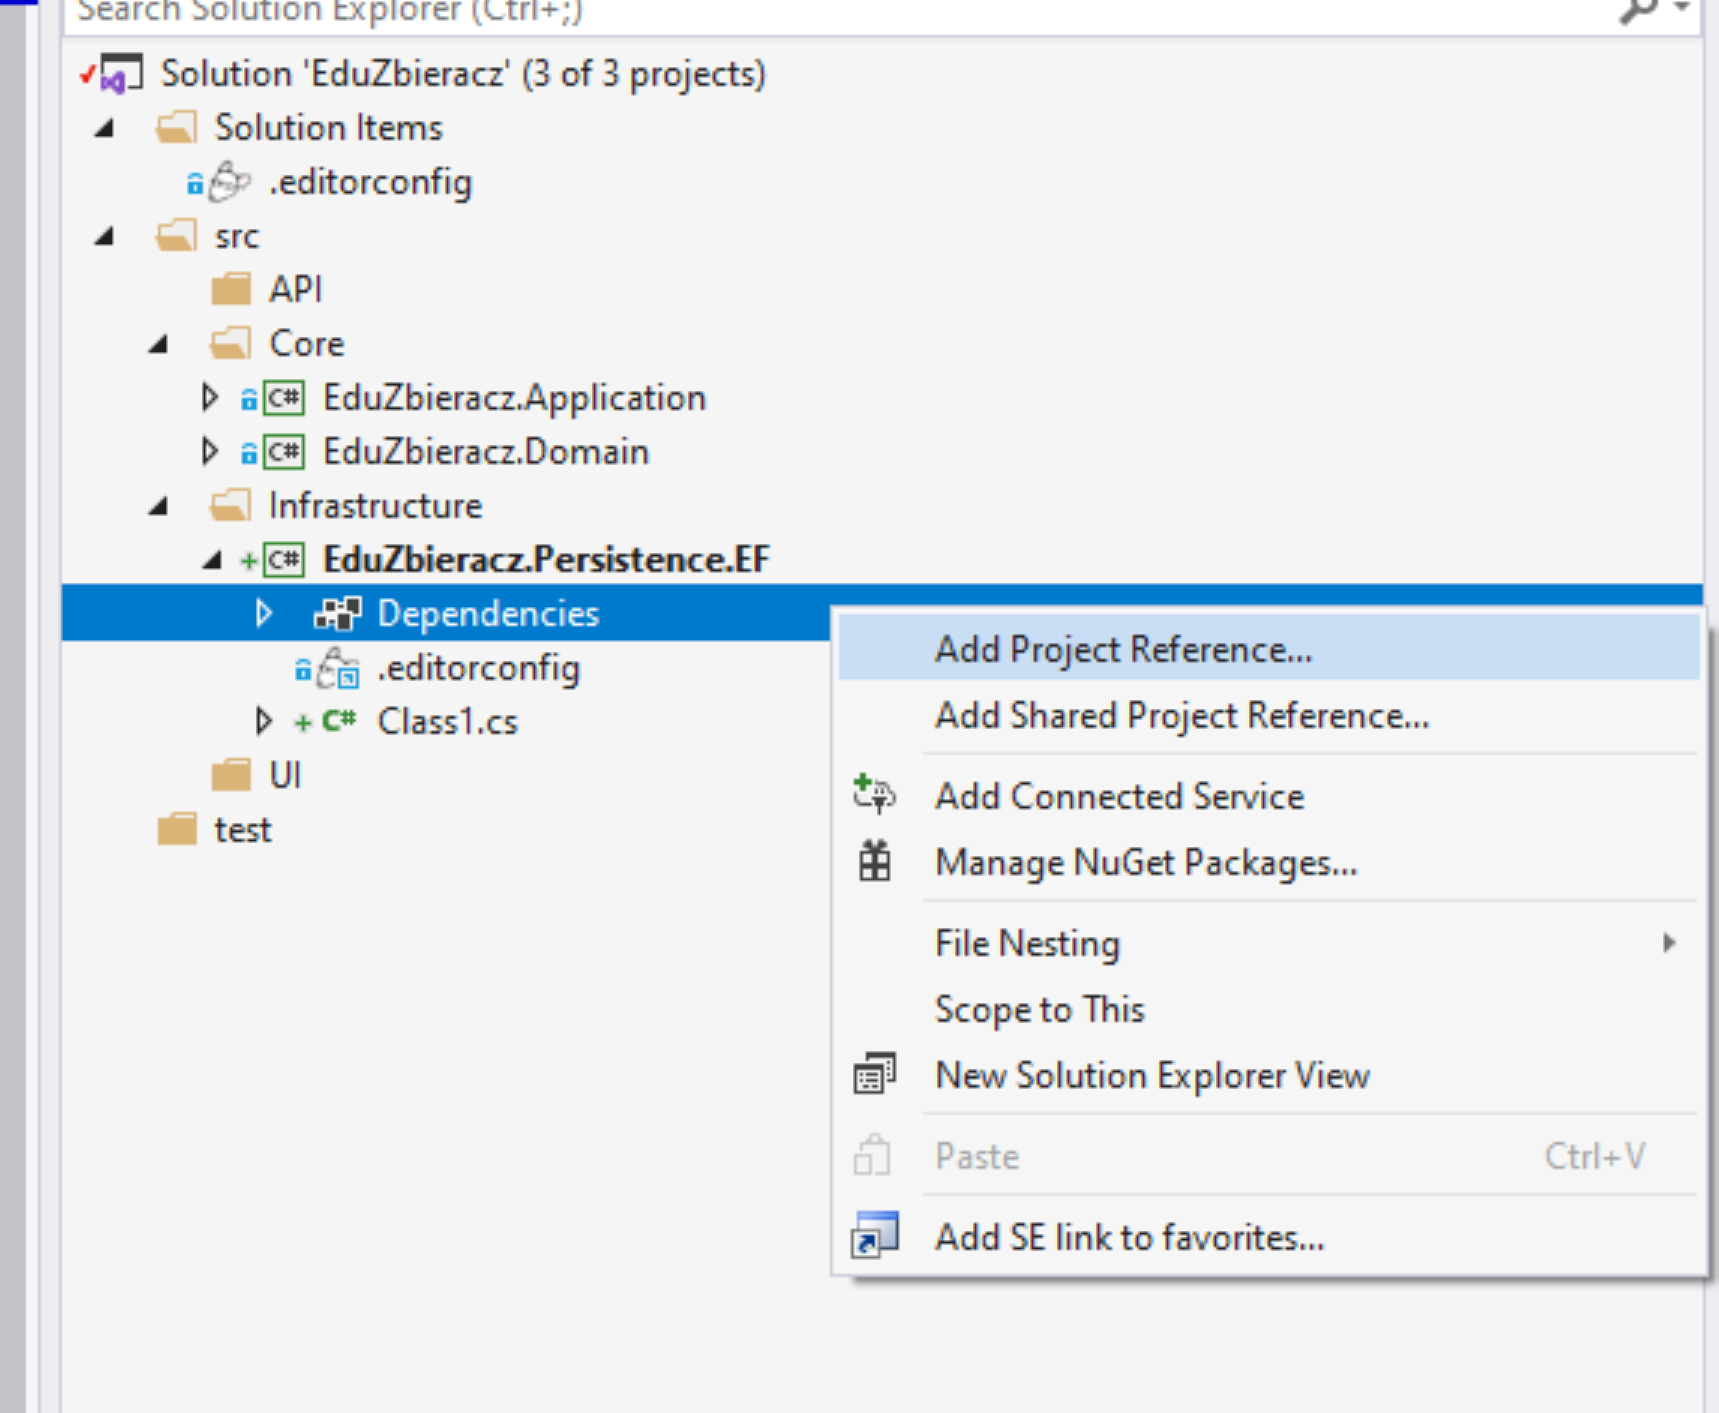Image resolution: width=1719 pixels, height=1413 pixels.
Task: Collapse the Solution Items folder
Action: [104, 128]
